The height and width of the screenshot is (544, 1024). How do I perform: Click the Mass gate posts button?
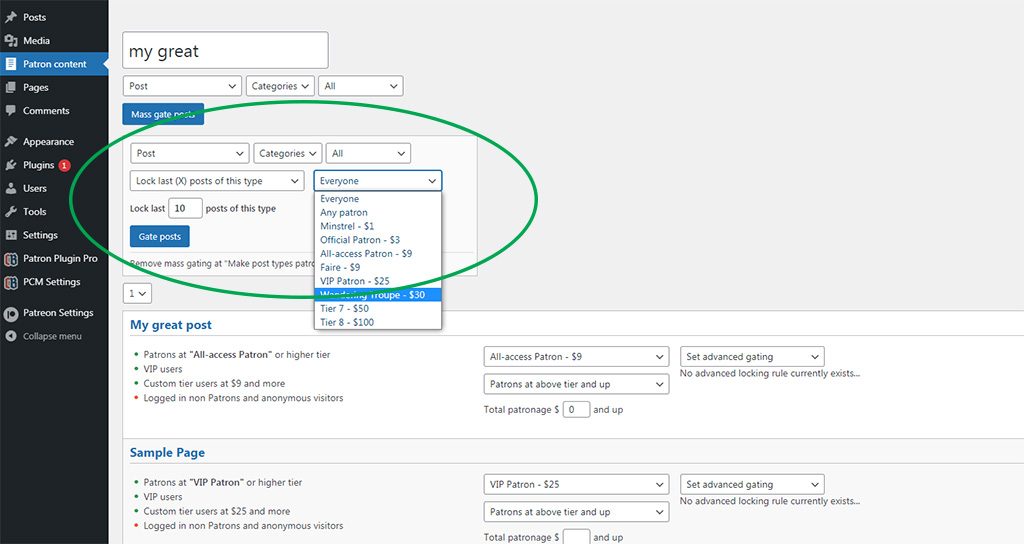coord(163,114)
